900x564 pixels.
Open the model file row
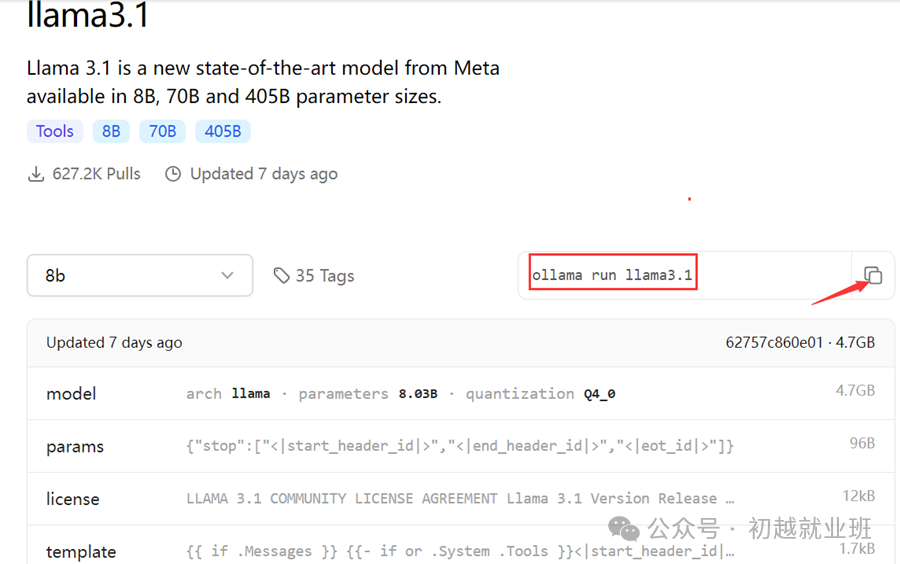coord(461,394)
